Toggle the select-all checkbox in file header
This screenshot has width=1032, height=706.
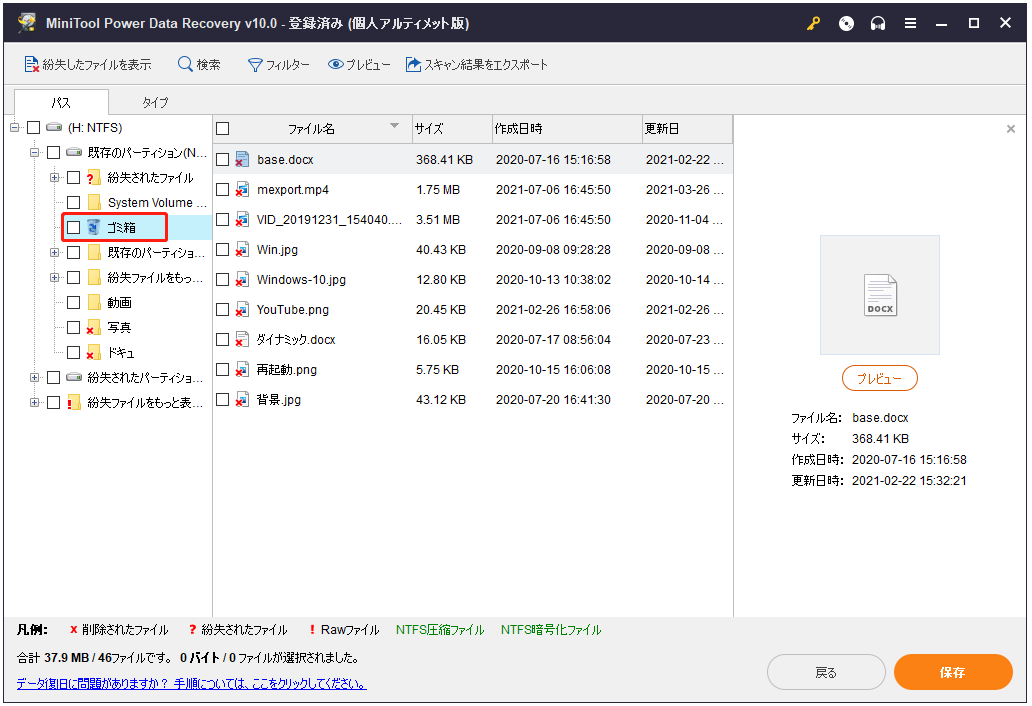pos(223,129)
